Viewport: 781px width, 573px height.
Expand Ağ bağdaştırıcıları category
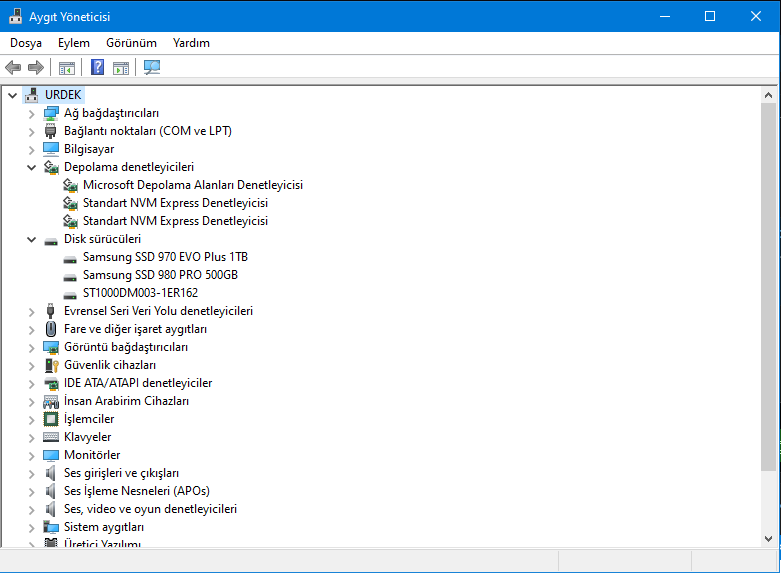[x=31, y=114]
